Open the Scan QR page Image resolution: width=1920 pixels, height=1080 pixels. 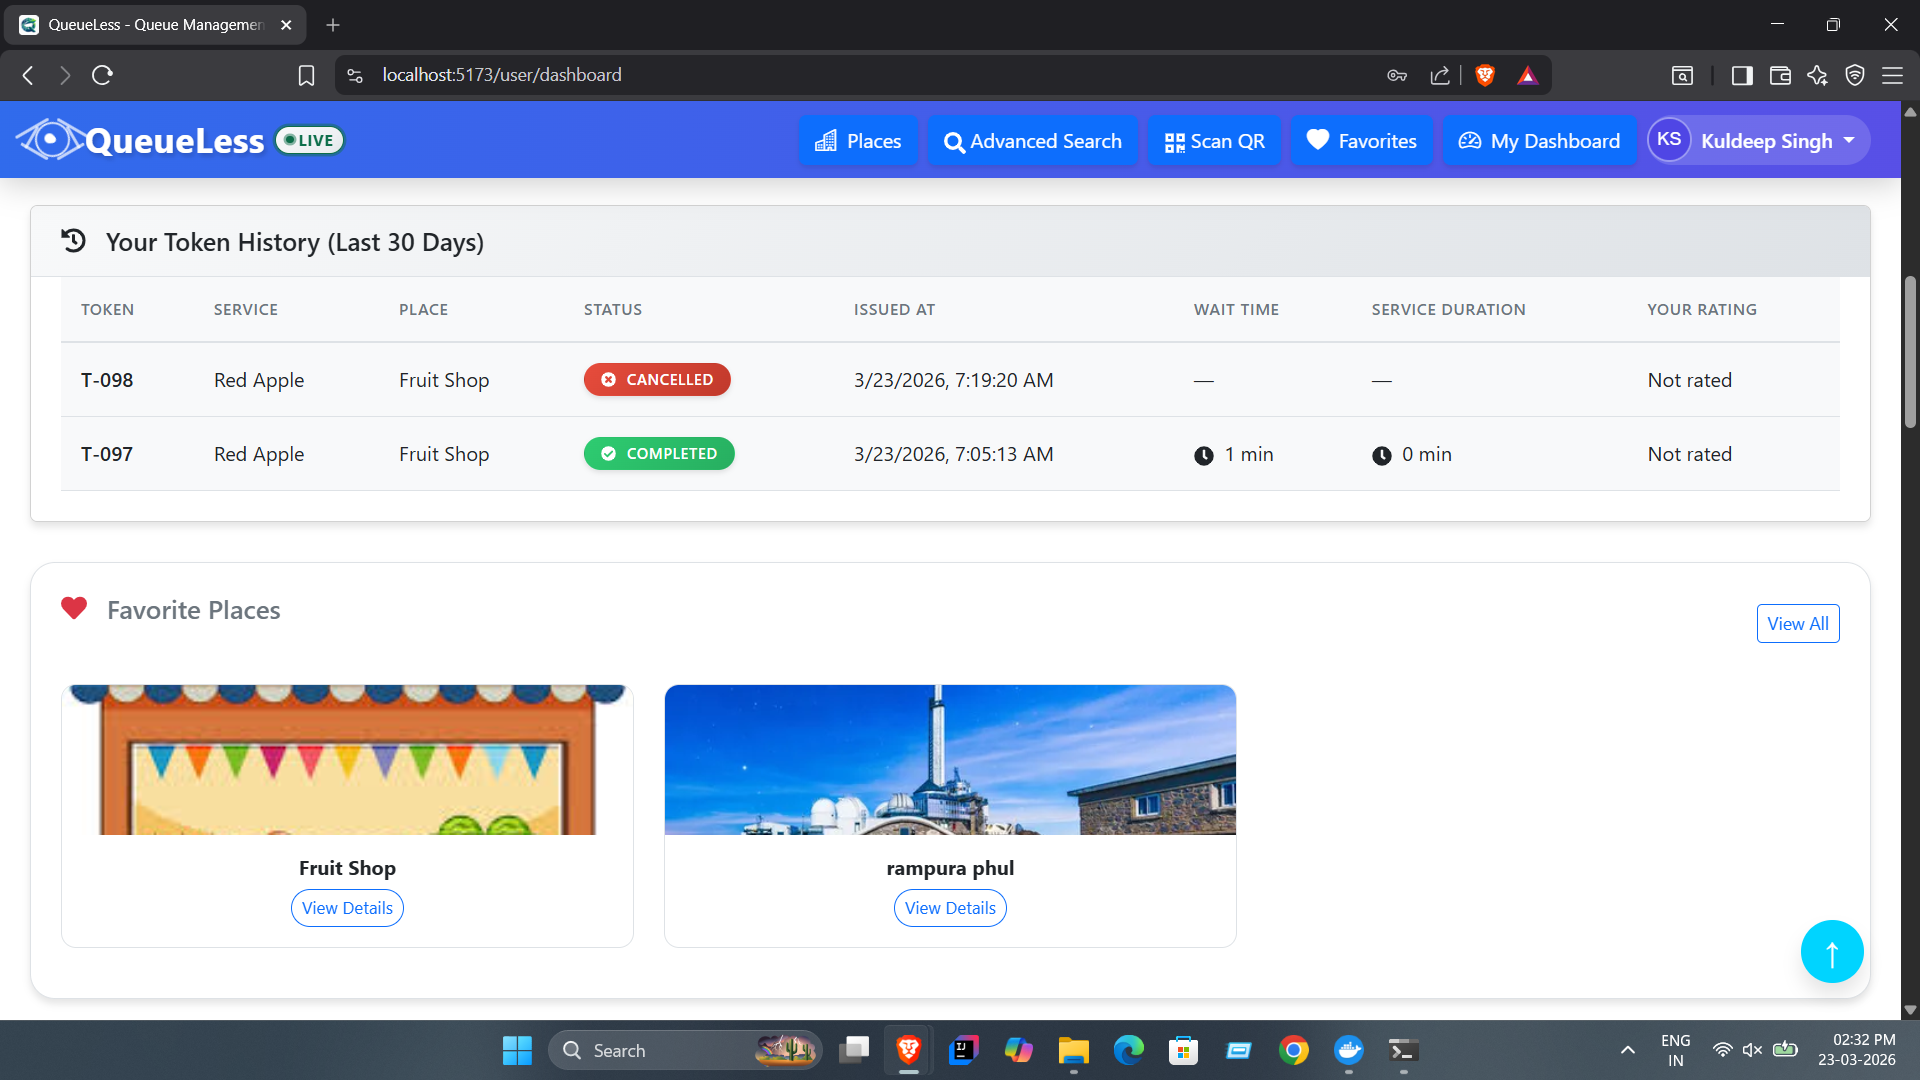pos(1214,141)
